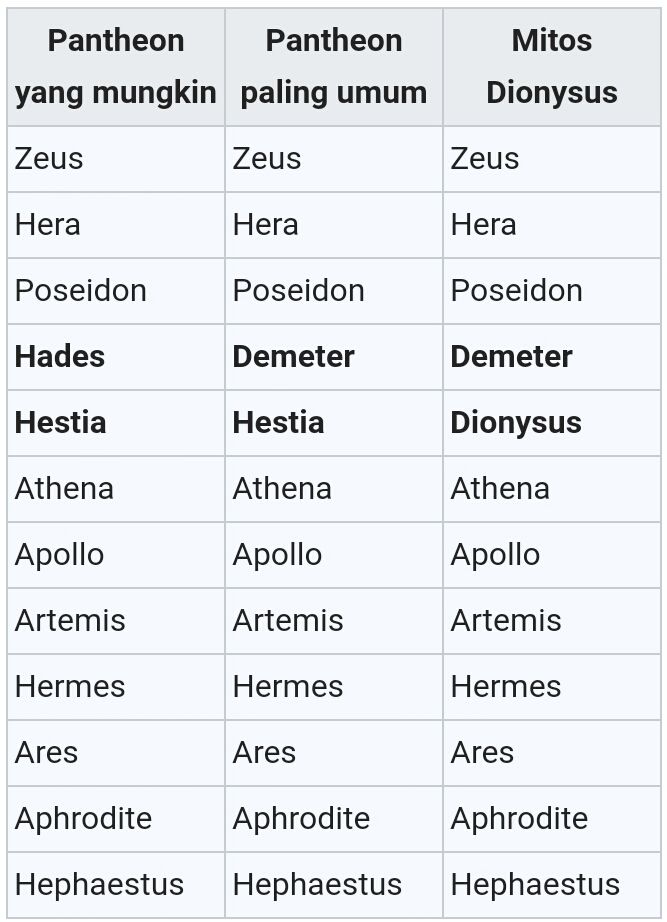The image size is (667, 922).
Task: Select the bold Dionysus cell
Action: [x=516, y=423]
